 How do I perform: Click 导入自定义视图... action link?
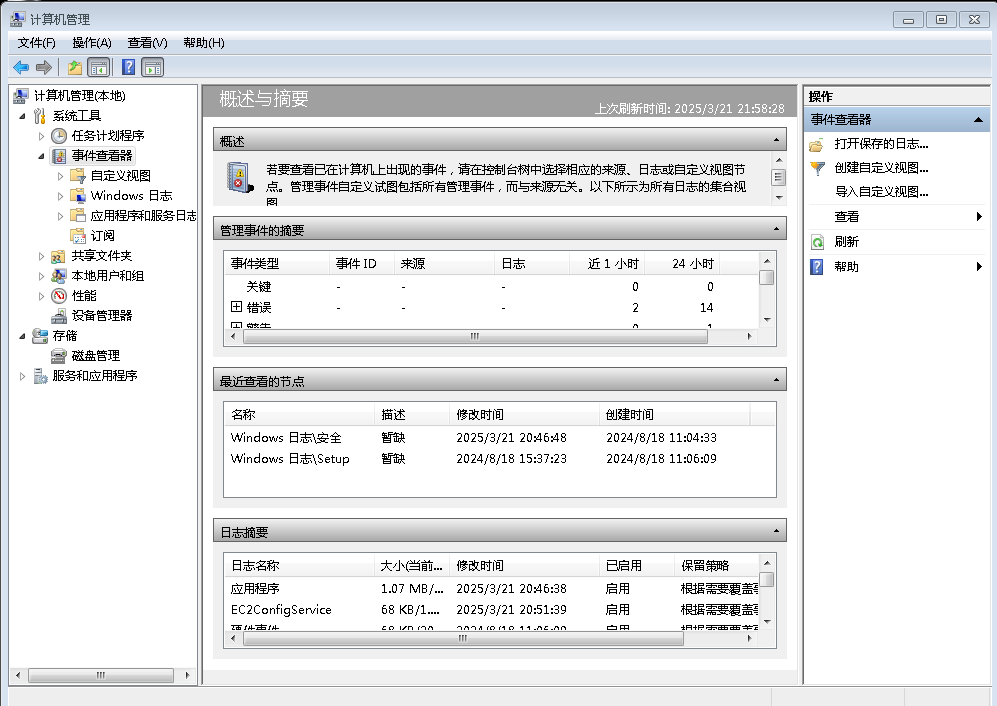pos(881,192)
